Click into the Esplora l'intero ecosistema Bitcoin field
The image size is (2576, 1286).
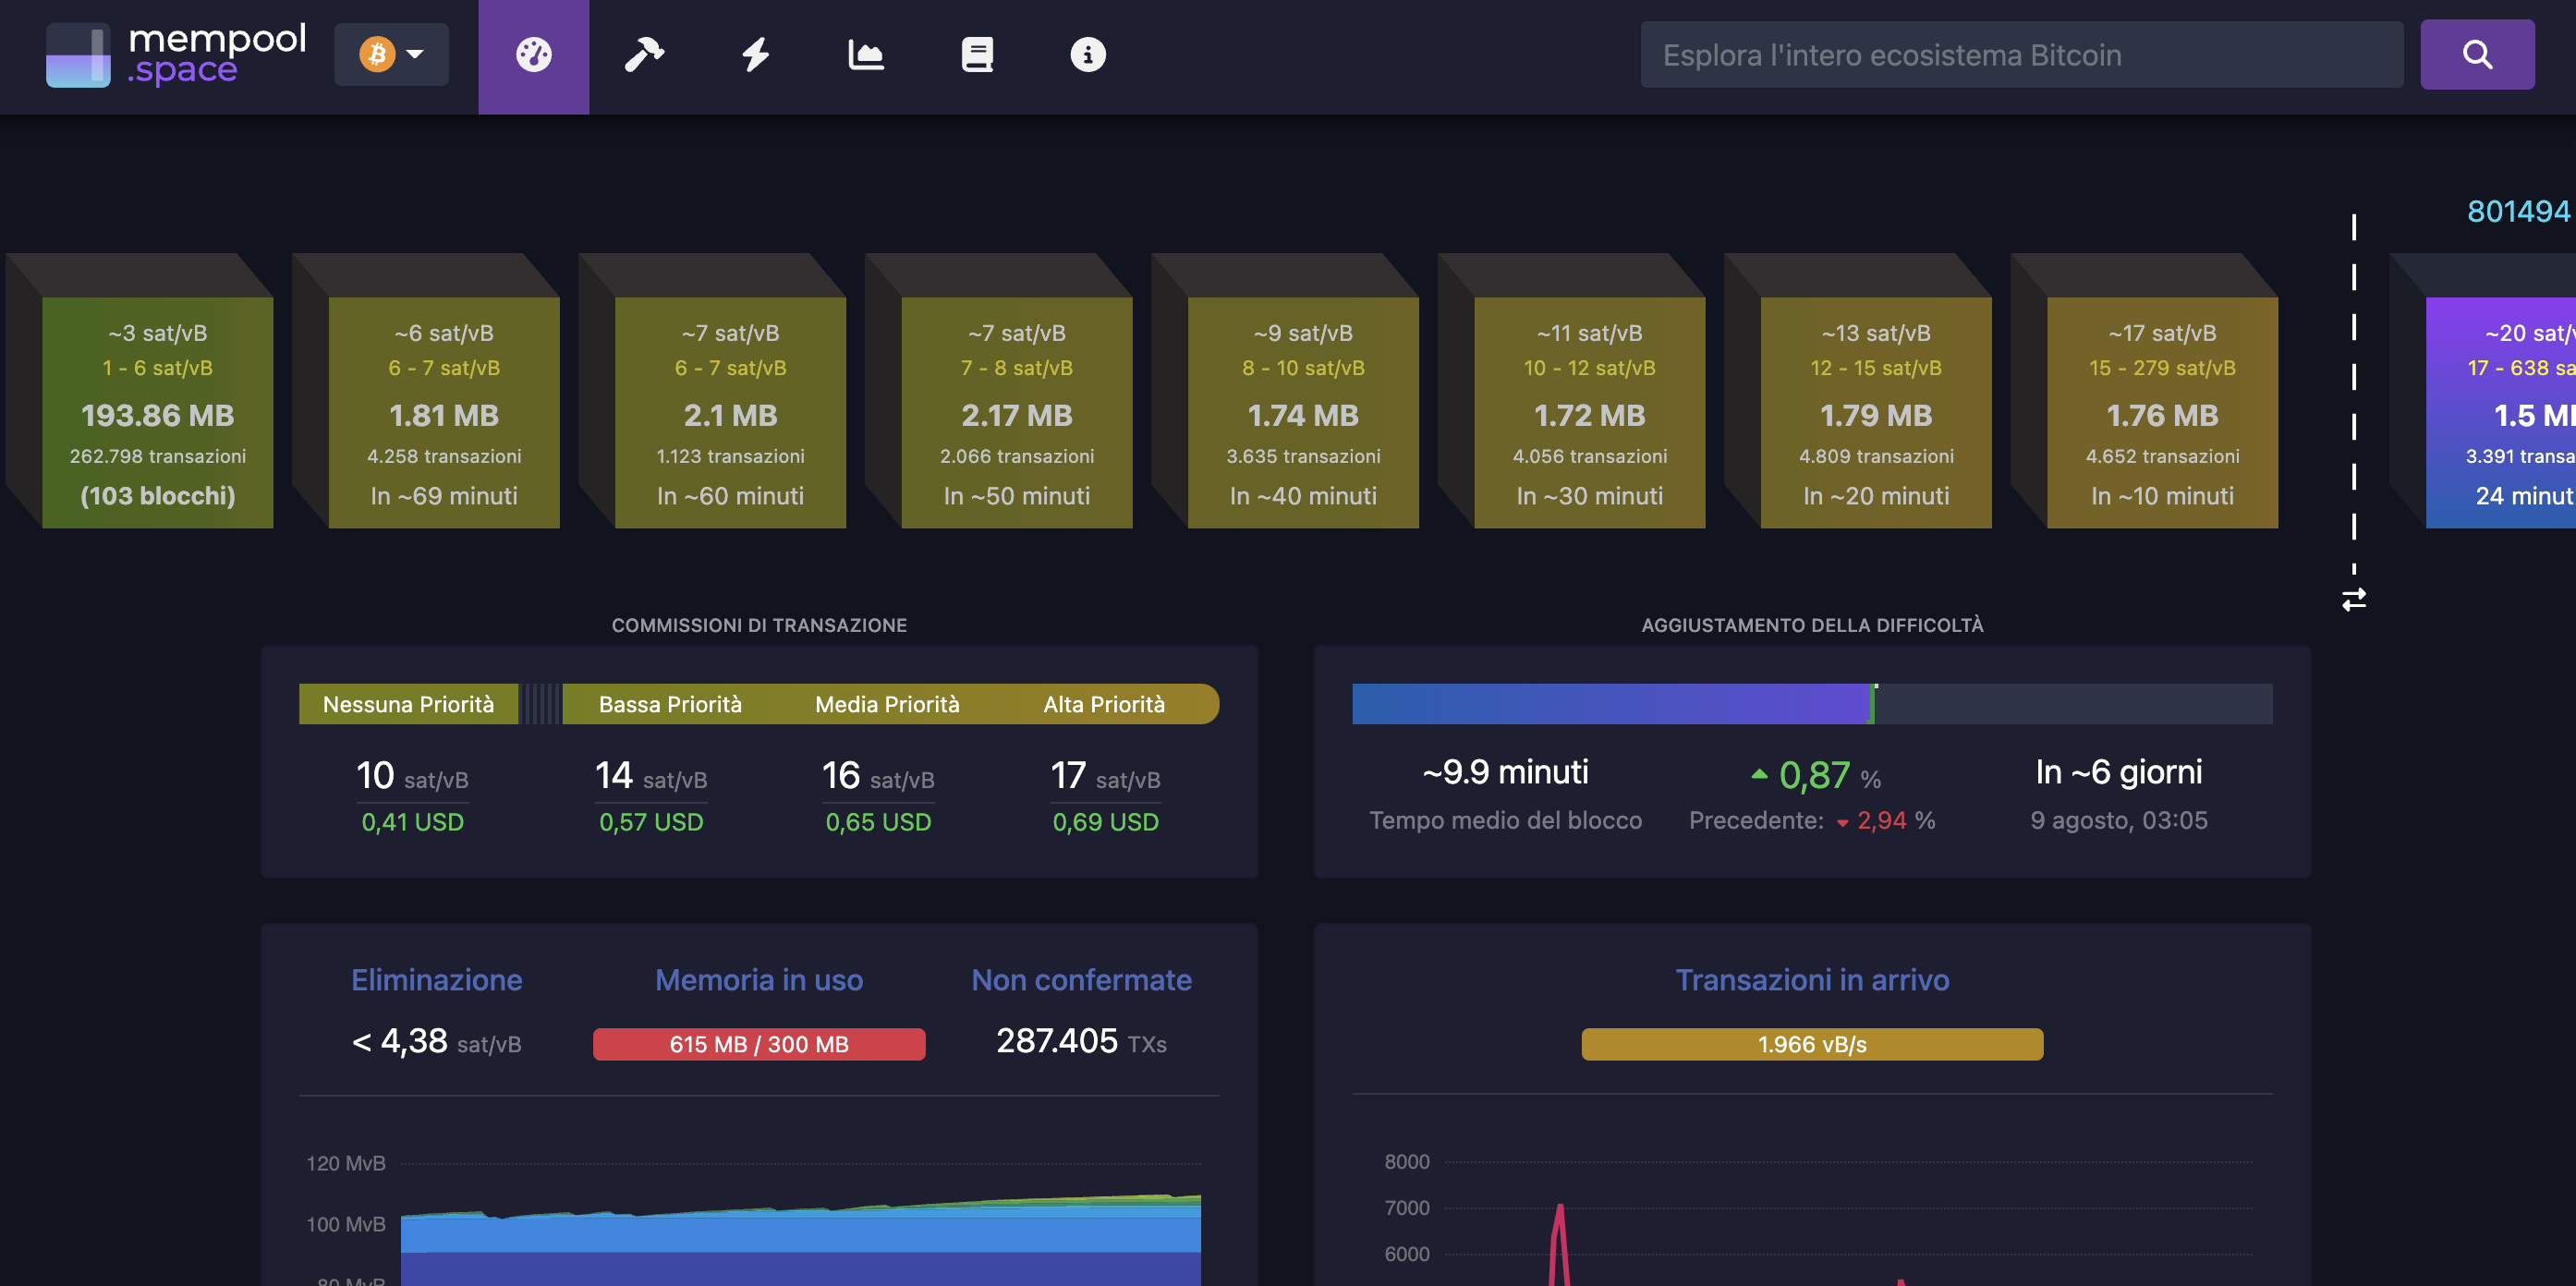click(2021, 55)
